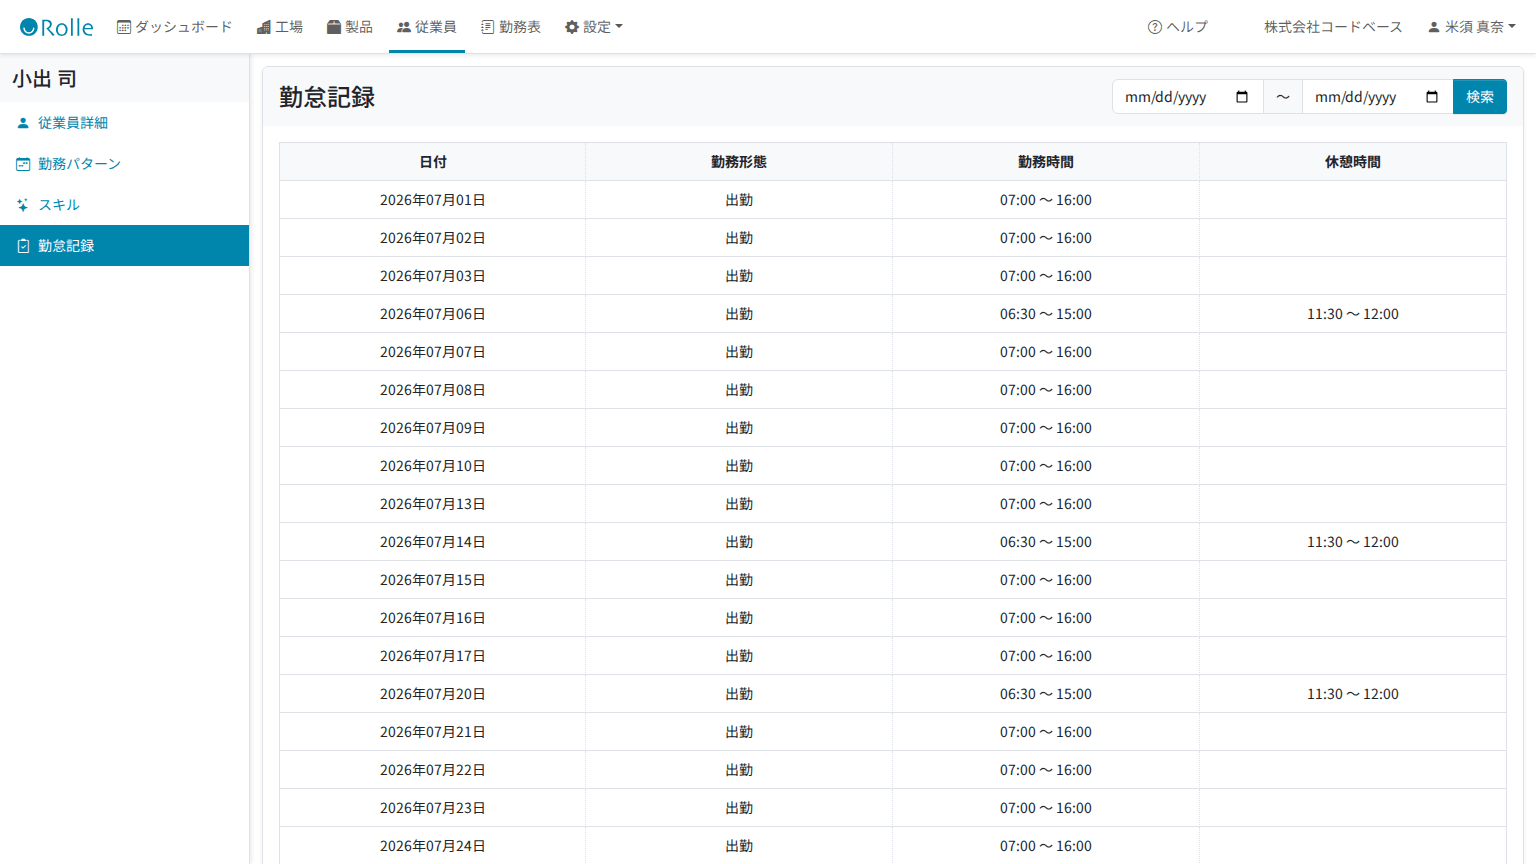Click the Rolle logo

tap(57, 27)
